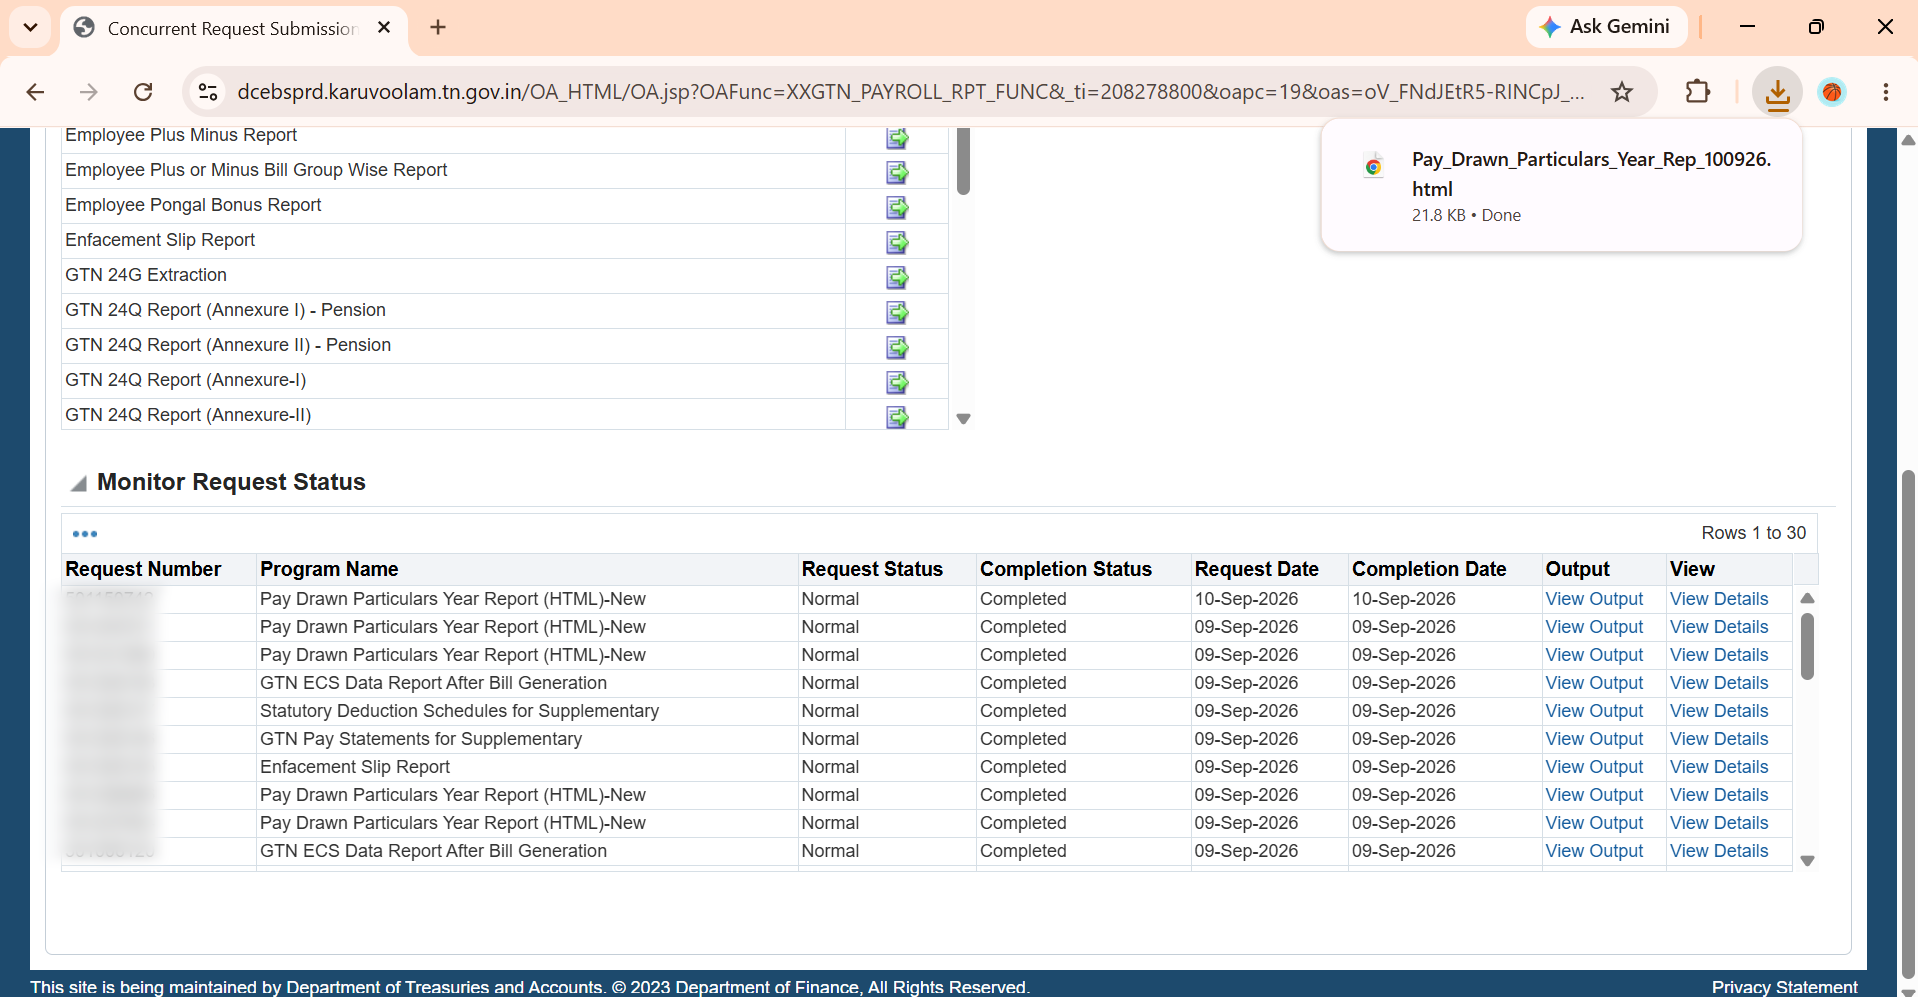Submit GTN 24Q Report (Annexure I) - Pension
The height and width of the screenshot is (997, 1918).
[x=897, y=312]
